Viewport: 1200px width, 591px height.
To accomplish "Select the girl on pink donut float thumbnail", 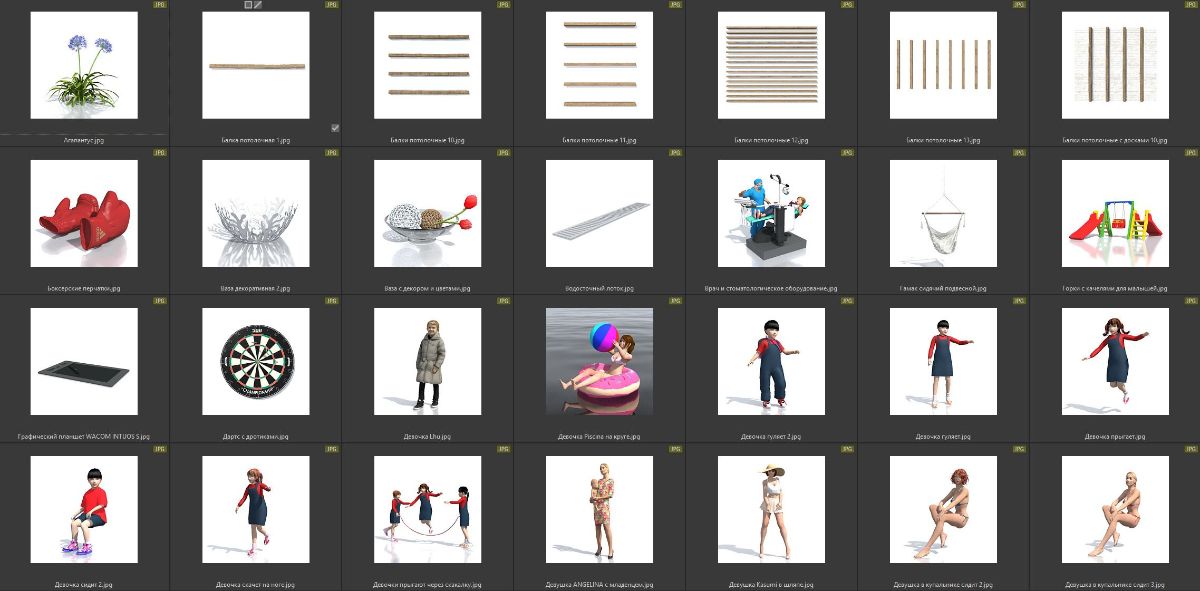I will [x=599, y=361].
